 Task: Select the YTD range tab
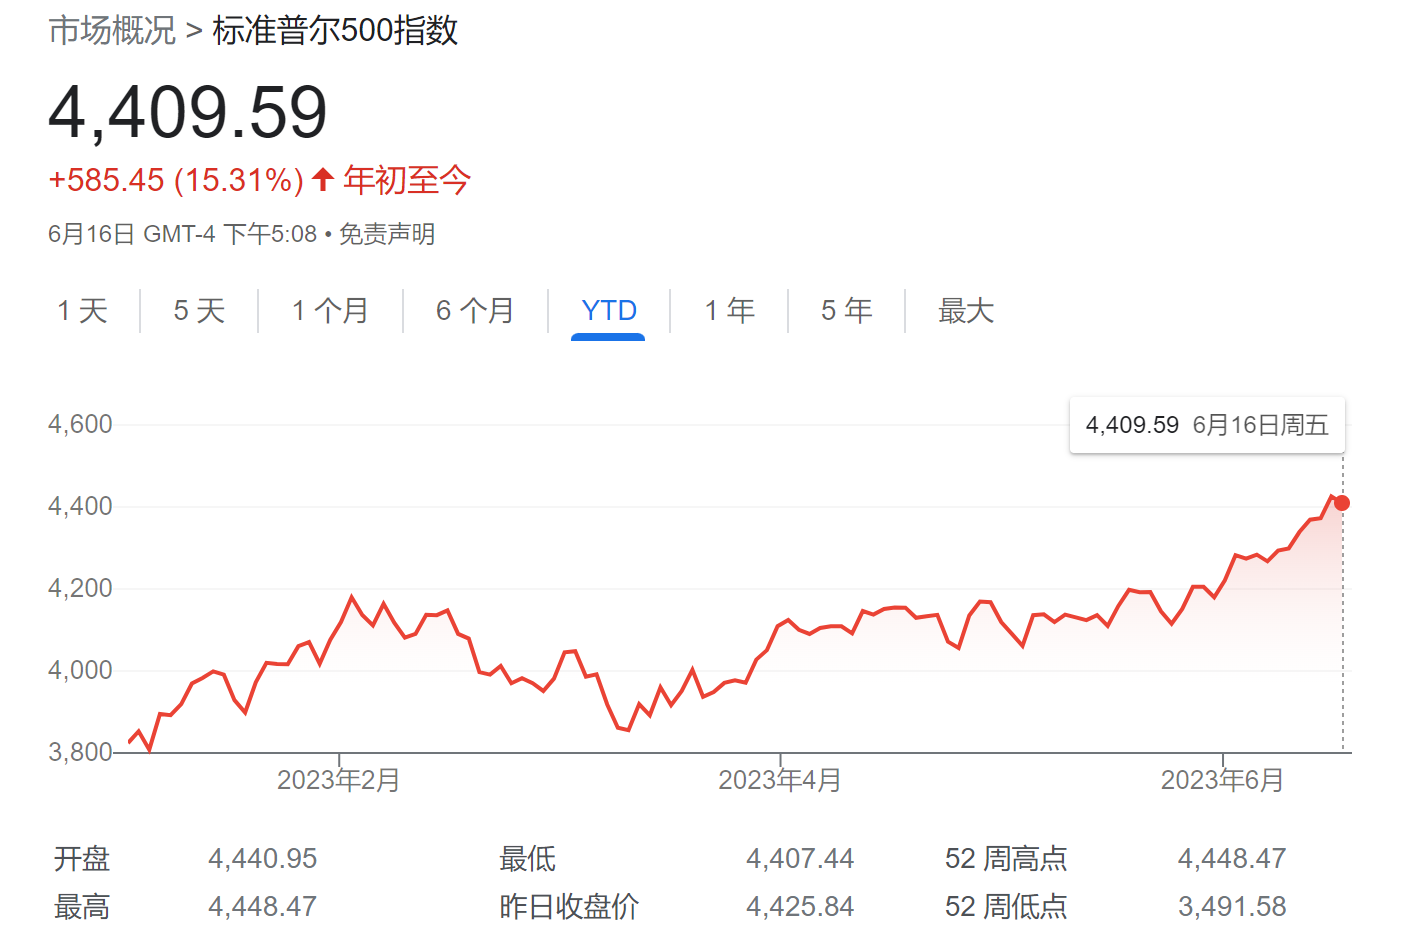click(609, 311)
